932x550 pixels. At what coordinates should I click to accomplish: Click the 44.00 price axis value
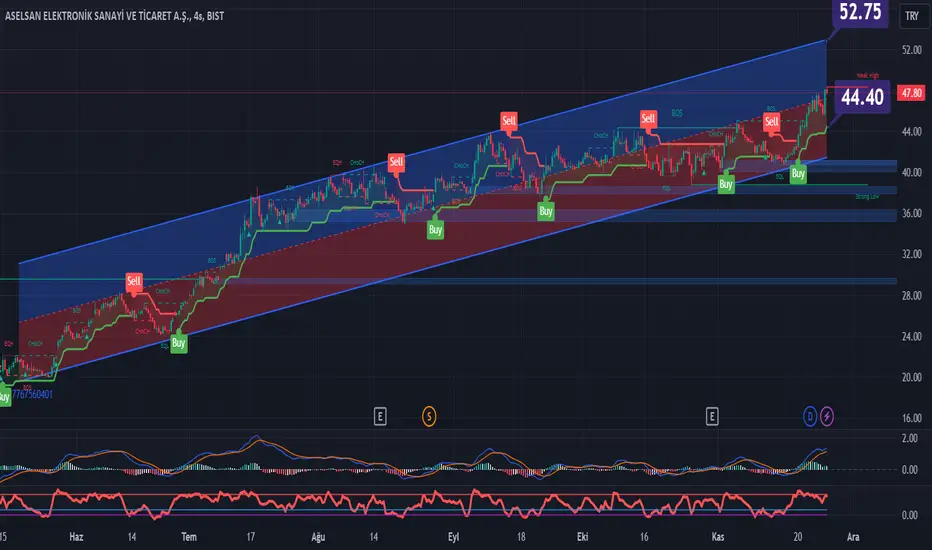click(911, 131)
